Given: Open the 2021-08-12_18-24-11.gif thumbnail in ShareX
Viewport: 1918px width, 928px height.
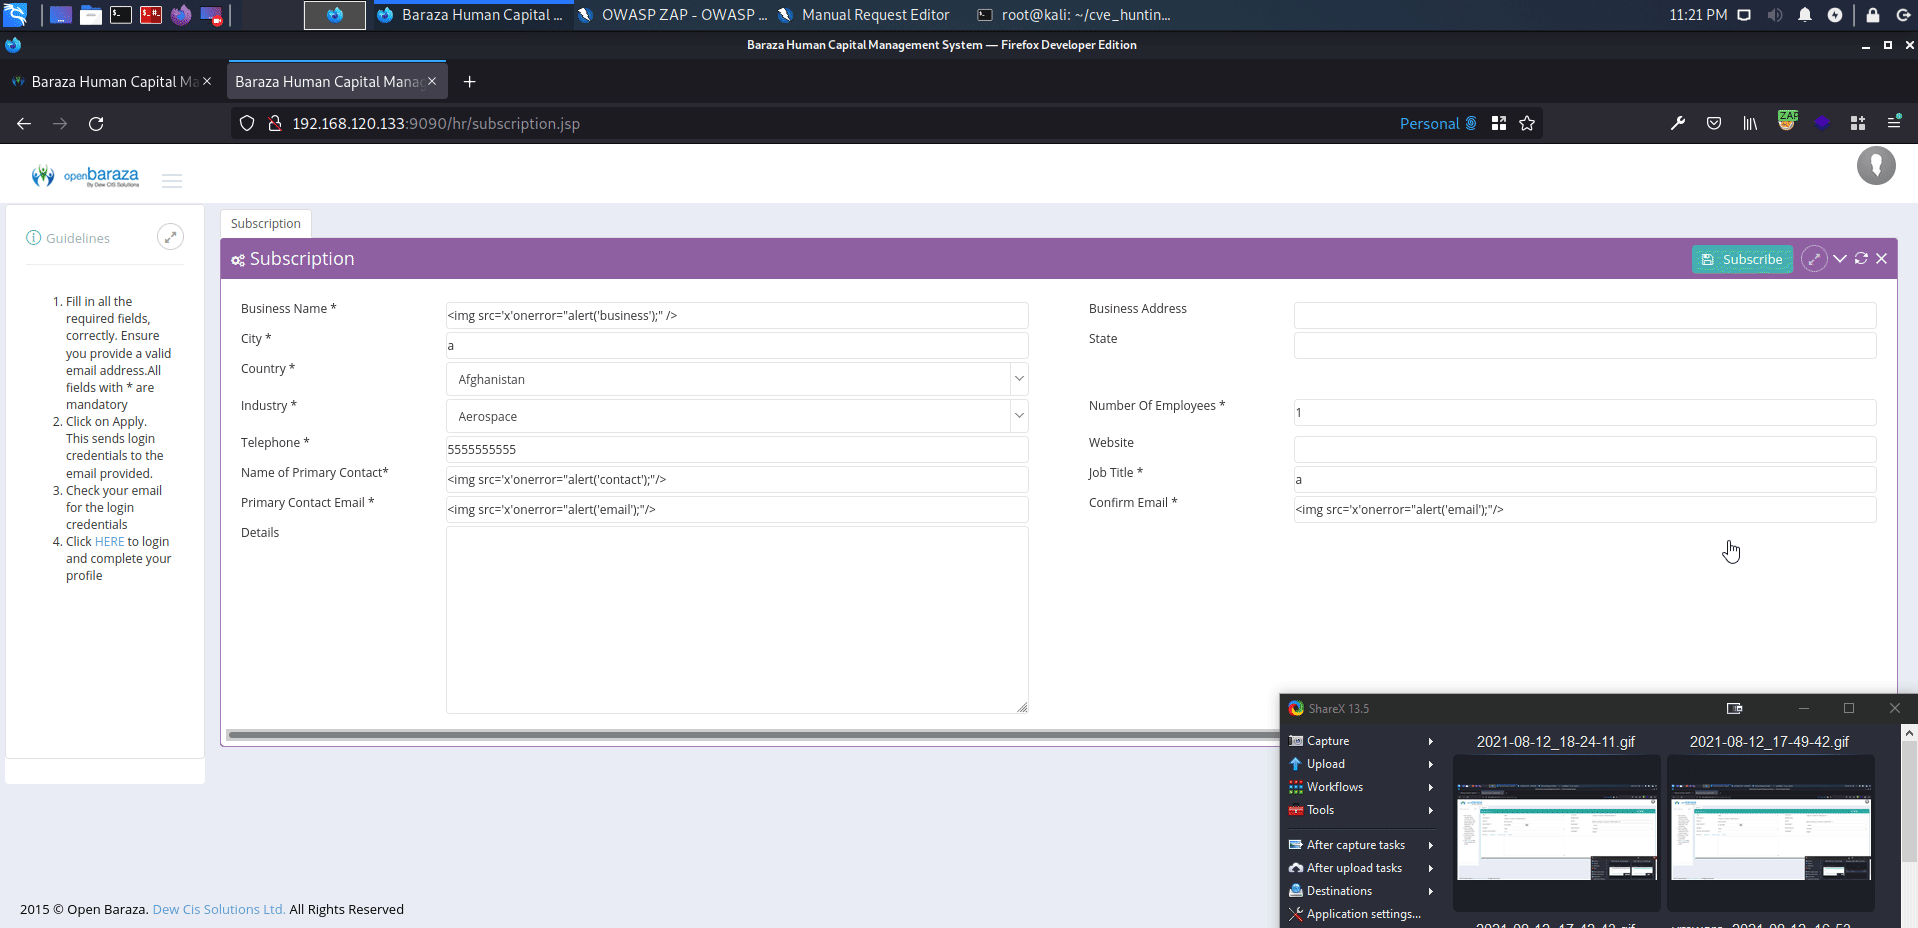Looking at the screenshot, I should (x=1556, y=832).
